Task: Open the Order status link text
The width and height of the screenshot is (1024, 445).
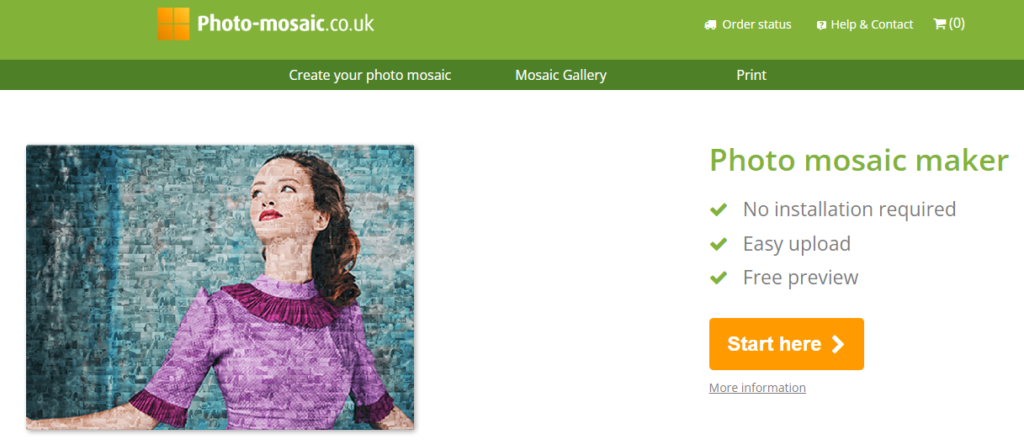Action: pos(757,25)
